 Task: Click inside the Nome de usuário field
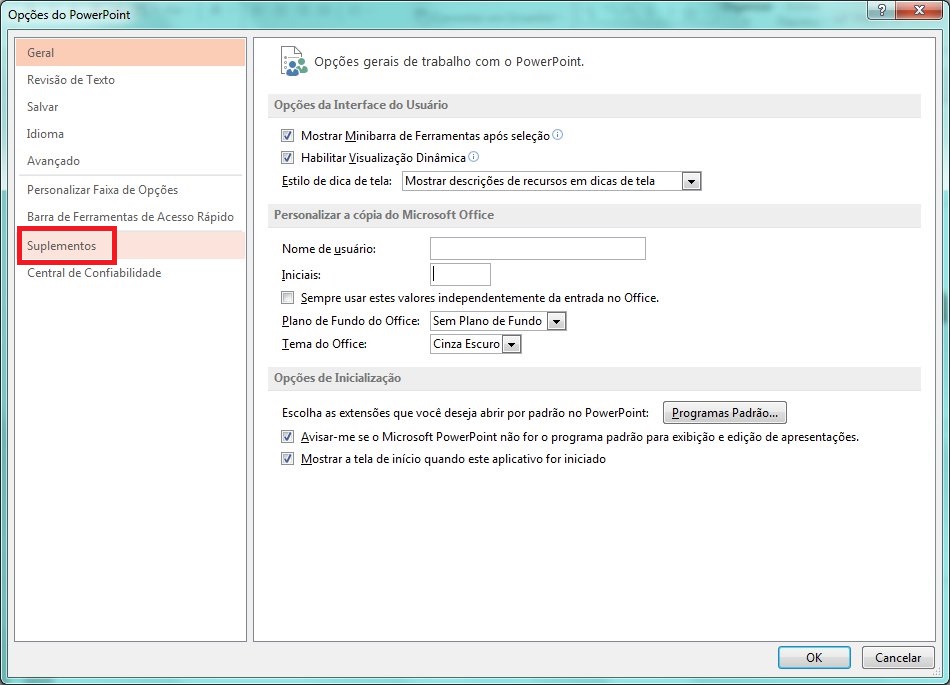(x=537, y=248)
